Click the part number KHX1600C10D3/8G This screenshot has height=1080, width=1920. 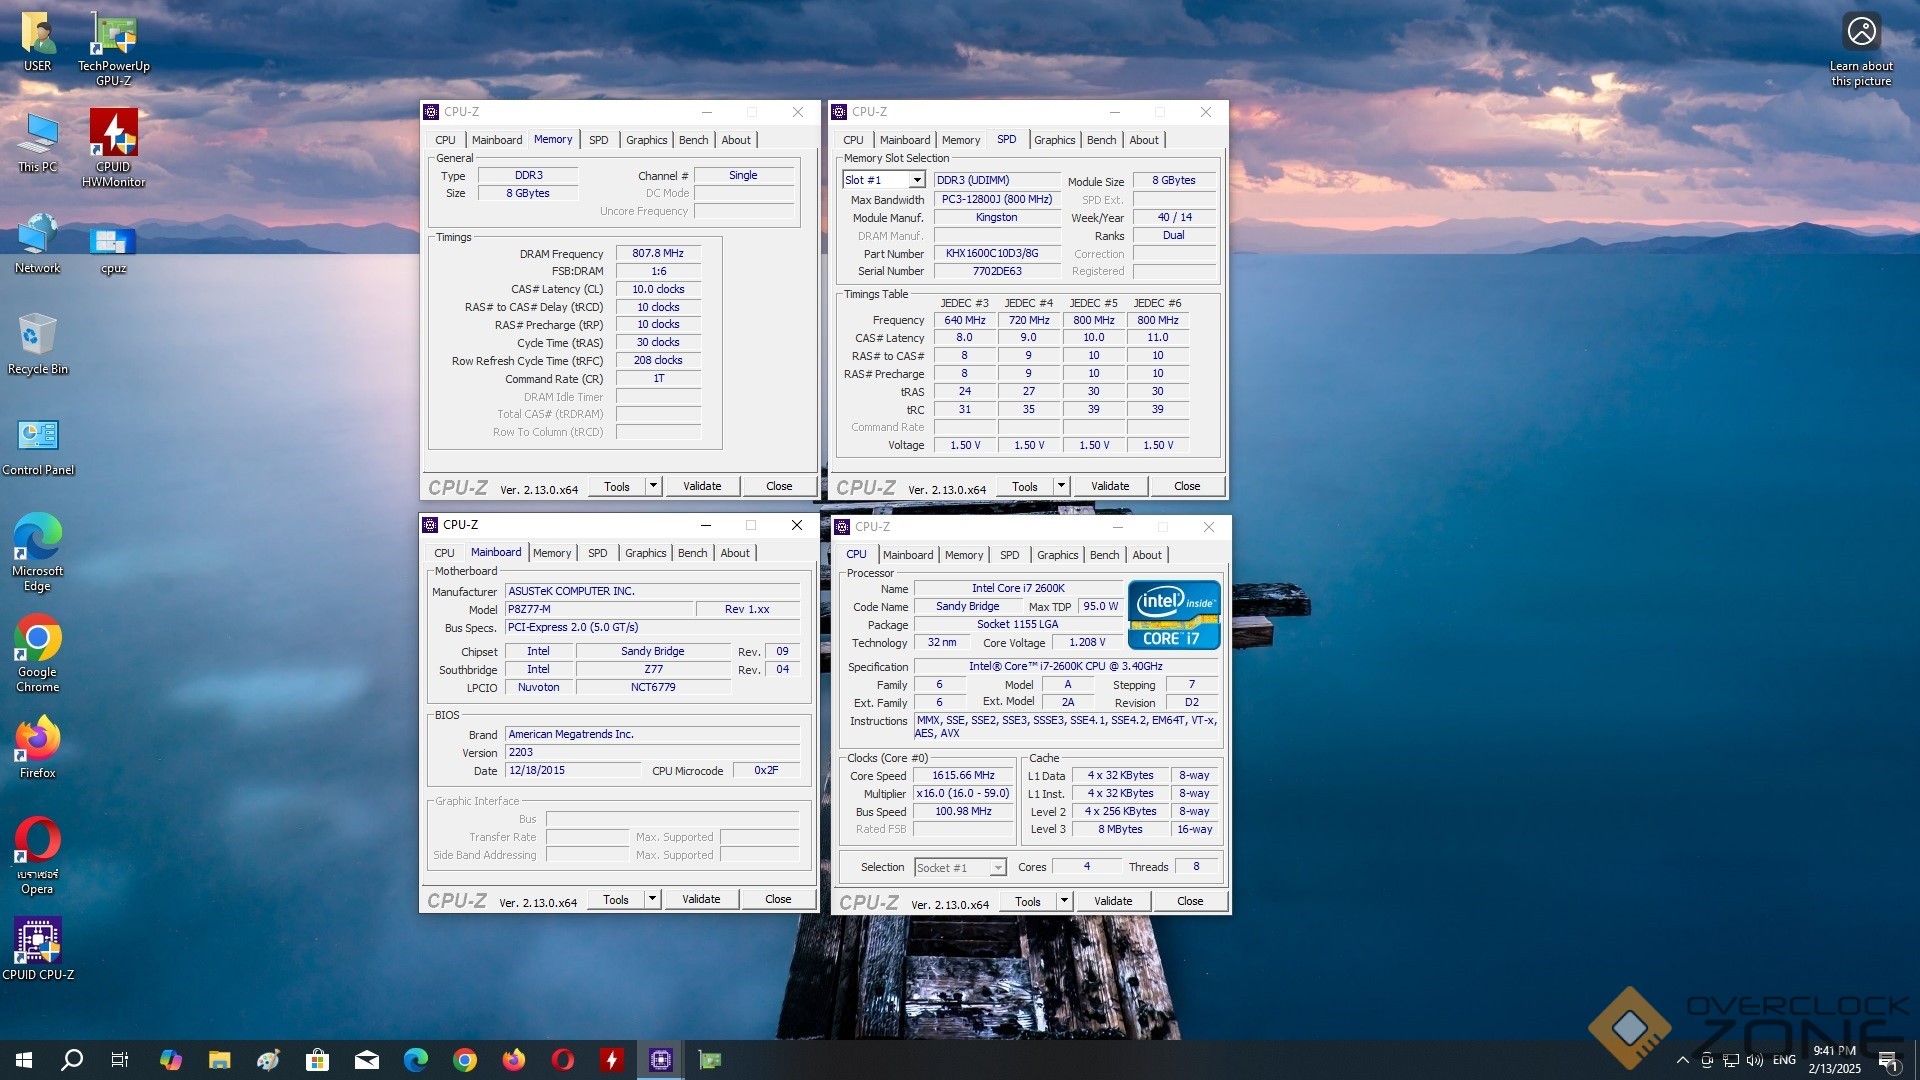[x=997, y=254]
